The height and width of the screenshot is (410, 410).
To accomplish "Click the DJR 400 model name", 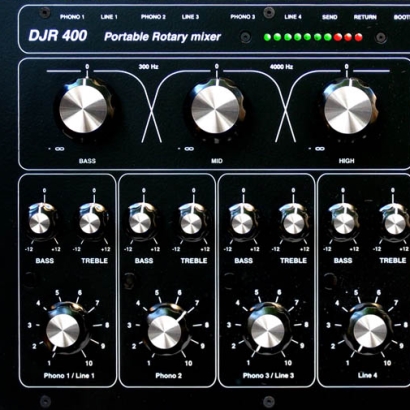I will (58, 36).
